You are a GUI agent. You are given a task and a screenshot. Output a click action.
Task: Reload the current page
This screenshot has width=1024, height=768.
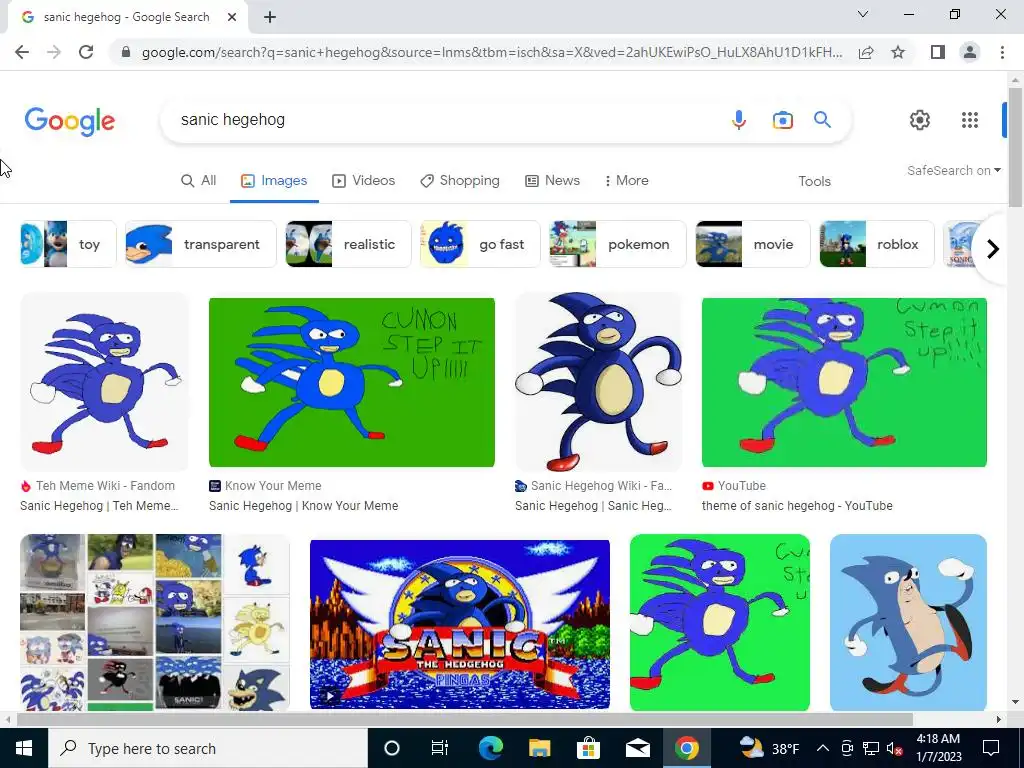pos(86,52)
